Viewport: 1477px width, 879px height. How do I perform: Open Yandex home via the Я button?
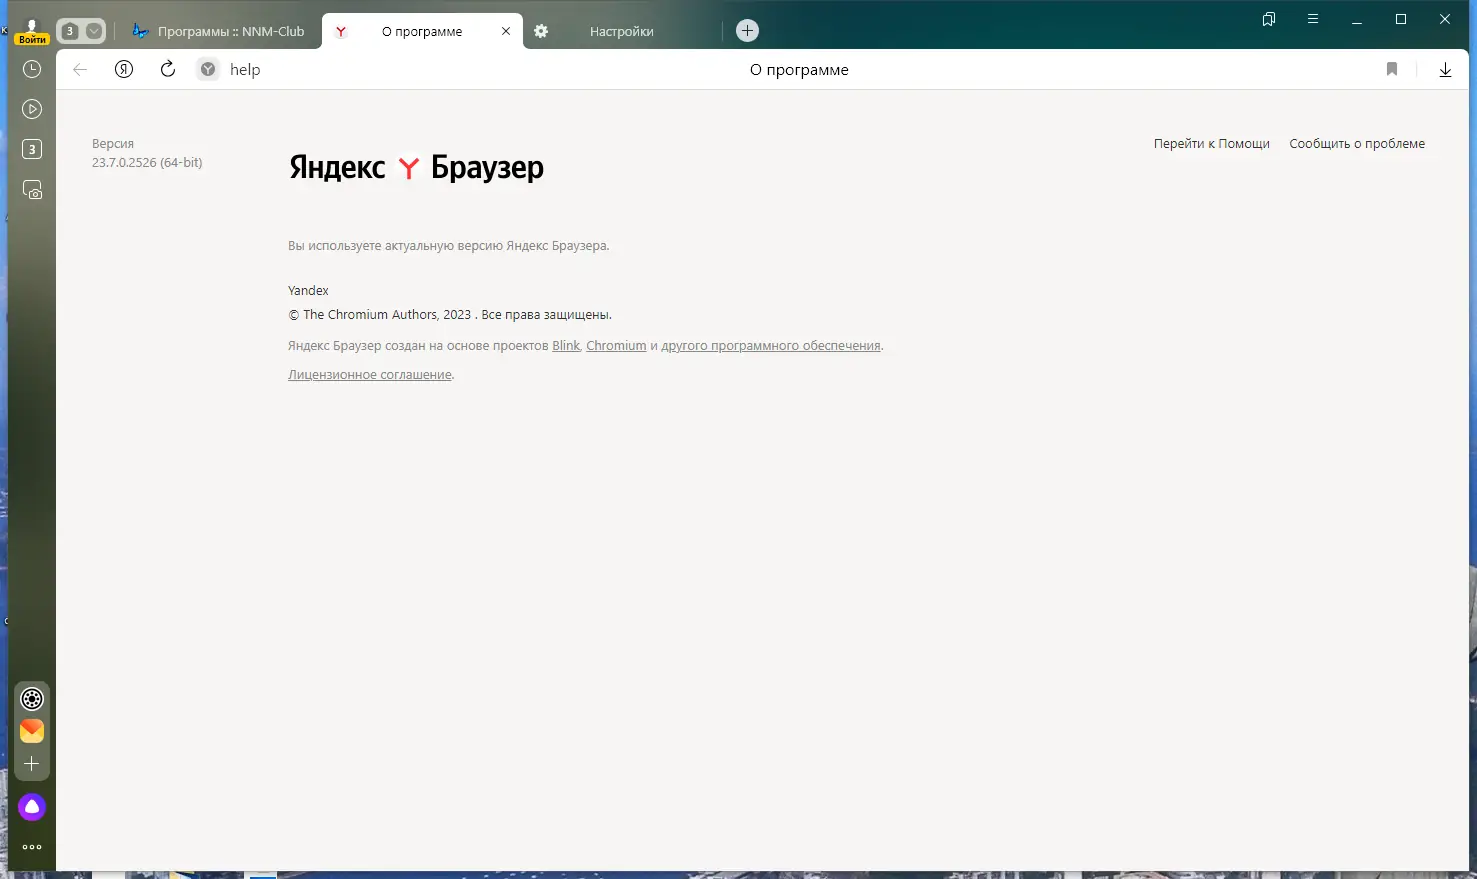click(124, 69)
